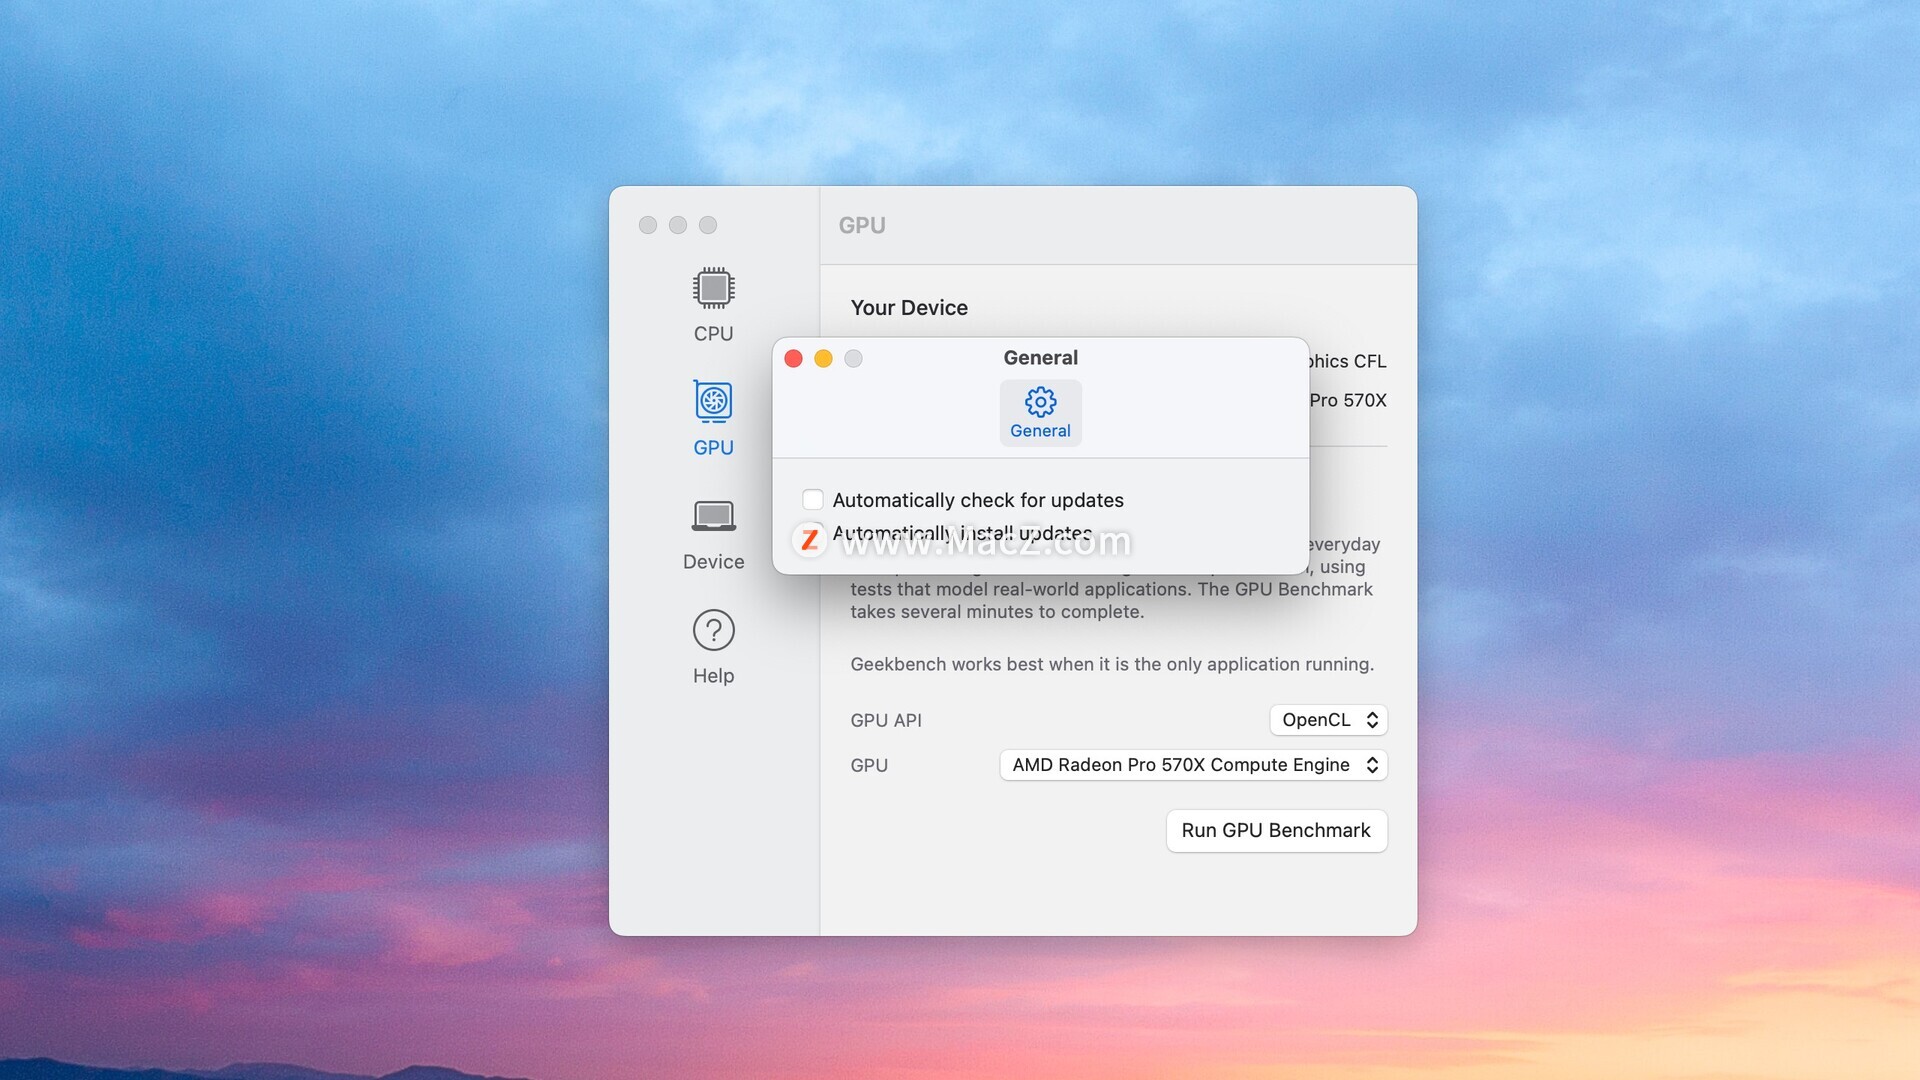
Task: Click the GPU API label
Action: (886, 720)
